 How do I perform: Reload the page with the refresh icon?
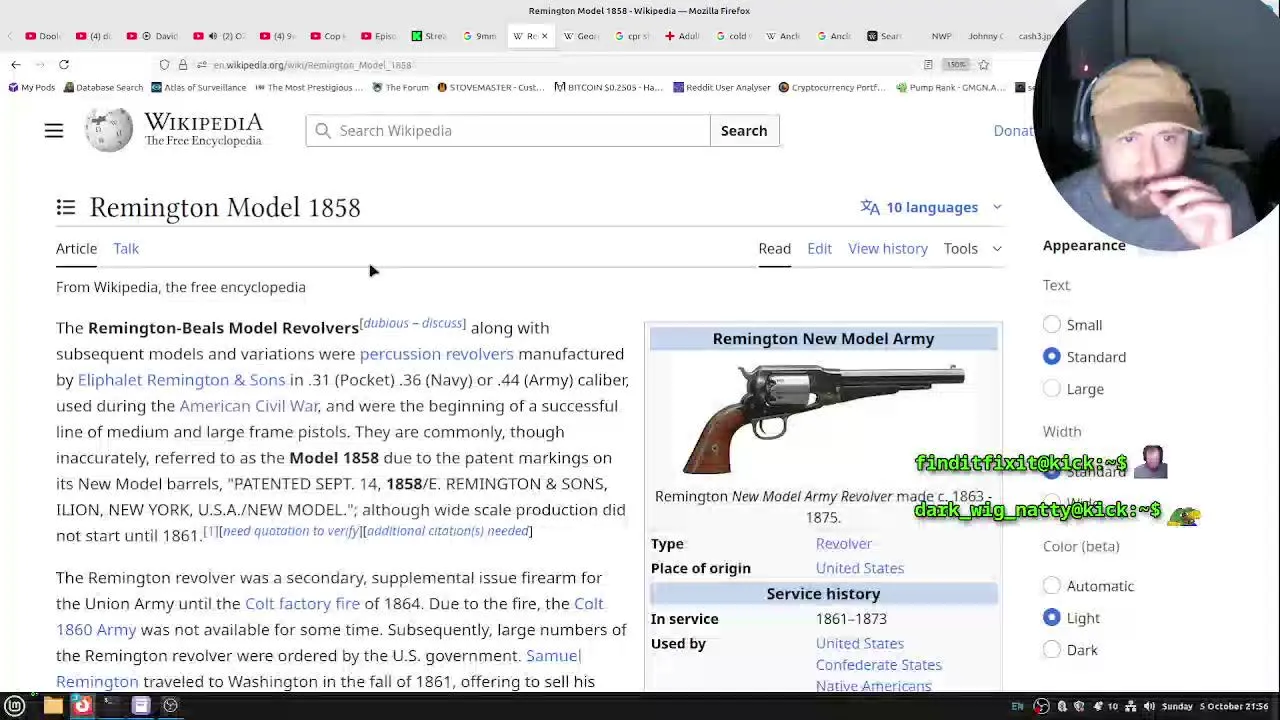click(x=64, y=65)
